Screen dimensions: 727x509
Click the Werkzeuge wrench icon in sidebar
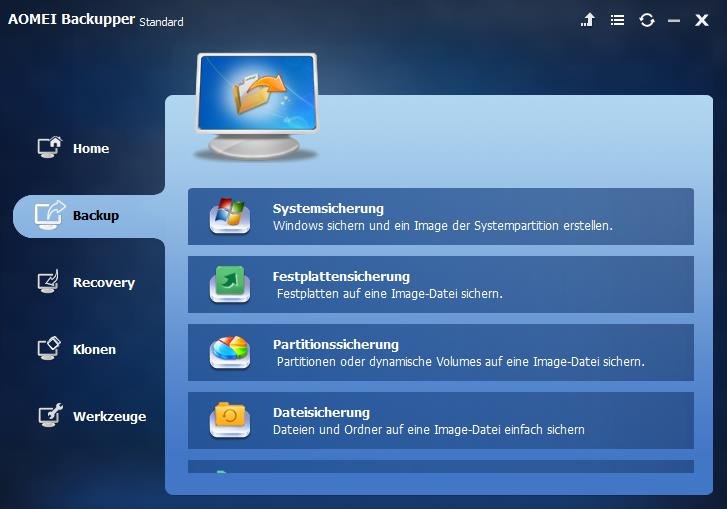coord(50,415)
